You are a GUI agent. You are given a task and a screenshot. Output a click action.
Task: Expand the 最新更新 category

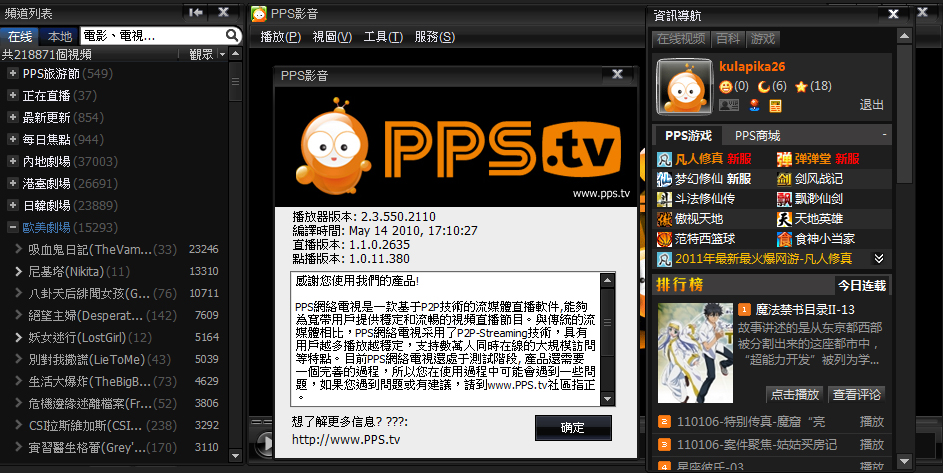pyautogui.click(x=12, y=117)
